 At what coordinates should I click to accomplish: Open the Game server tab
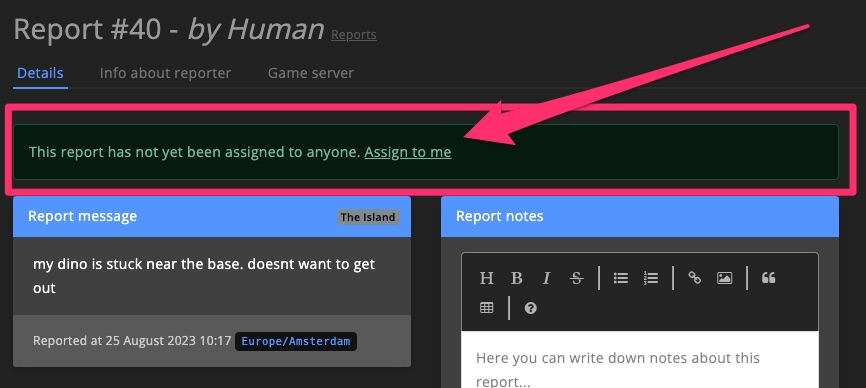[x=310, y=73]
